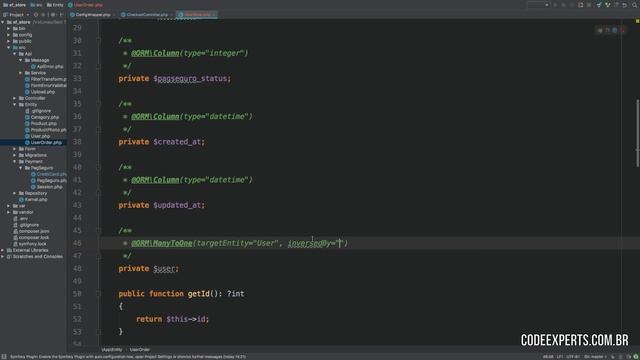Select the Repository folder in tree
The image size is (640, 360).
(33, 193)
